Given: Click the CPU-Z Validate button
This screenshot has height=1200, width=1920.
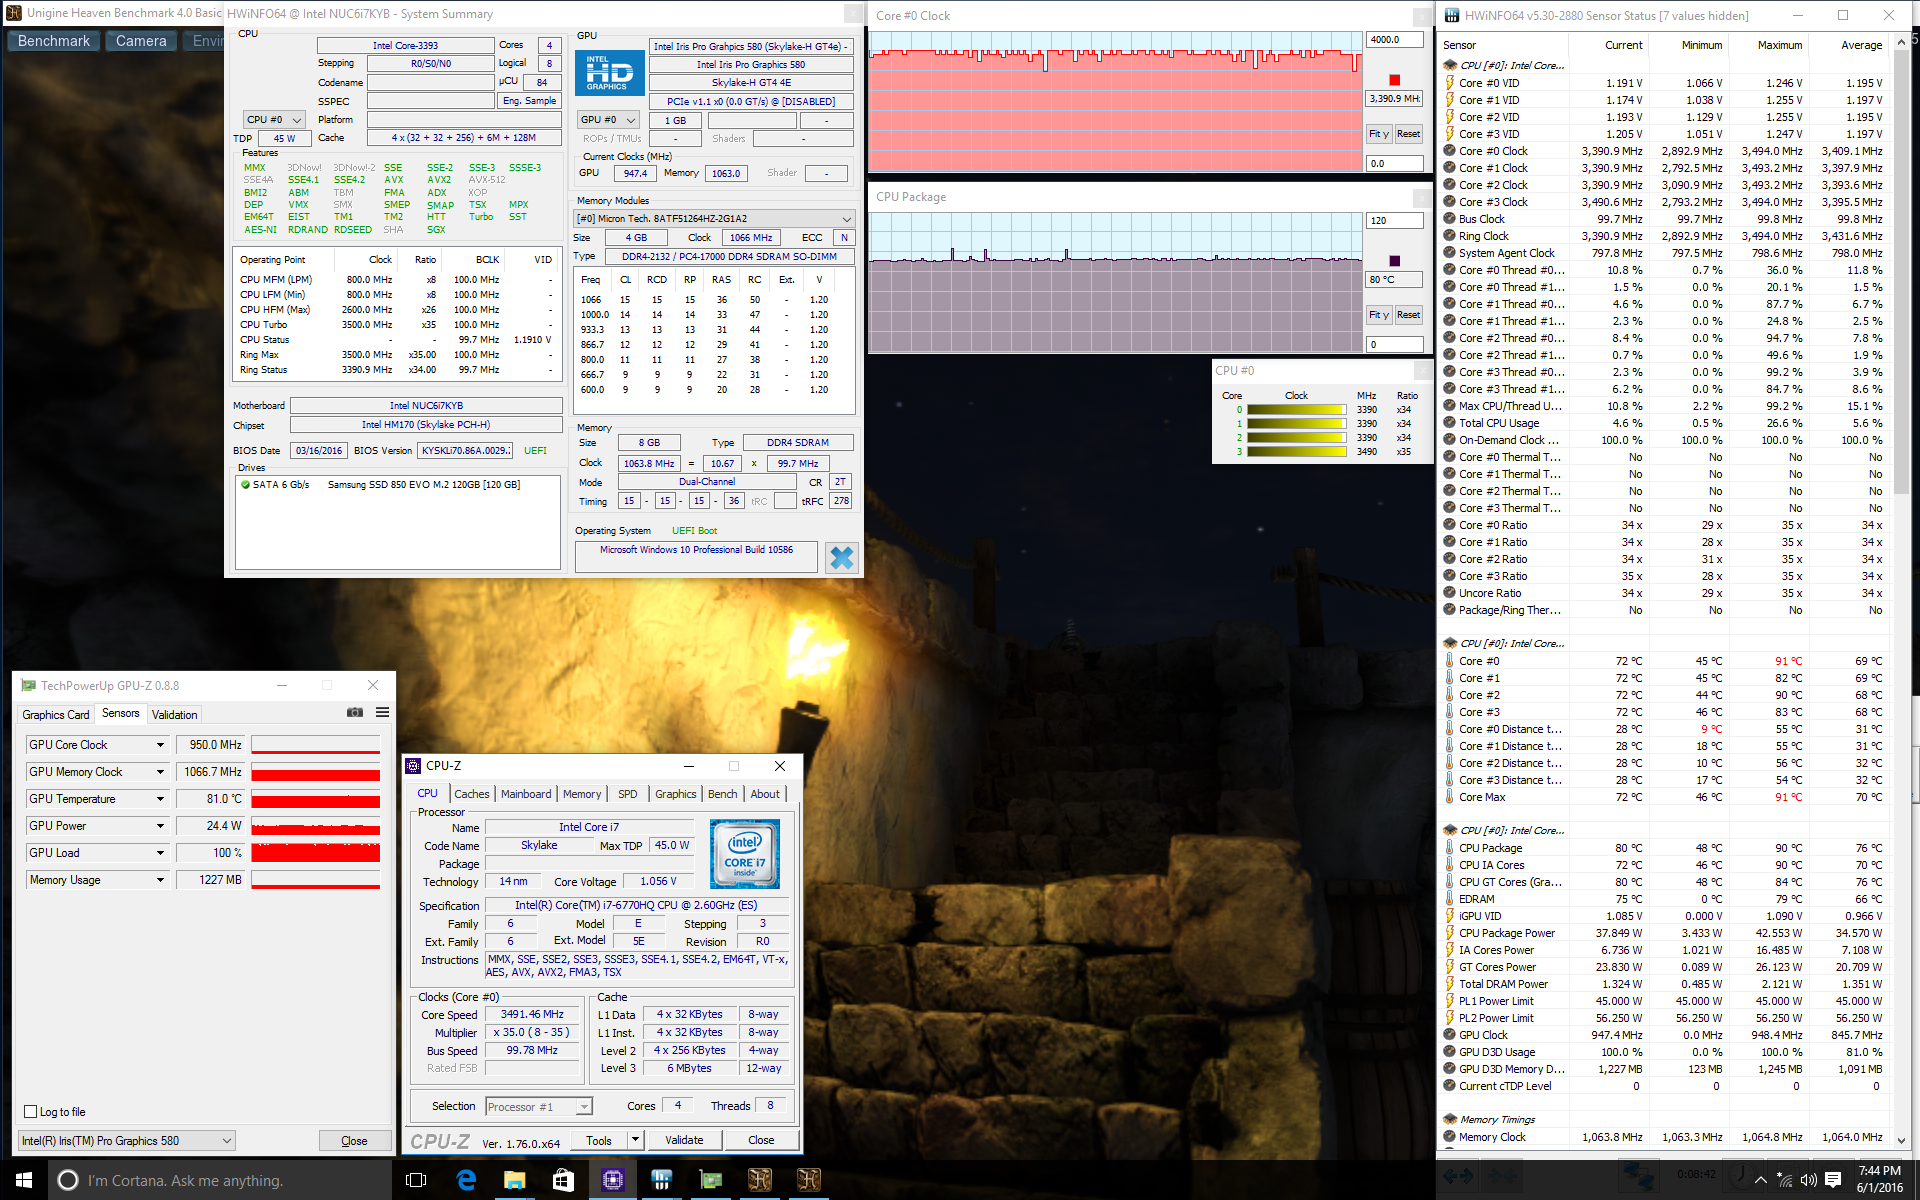Looking at the screenshot, I should 684,1140.
